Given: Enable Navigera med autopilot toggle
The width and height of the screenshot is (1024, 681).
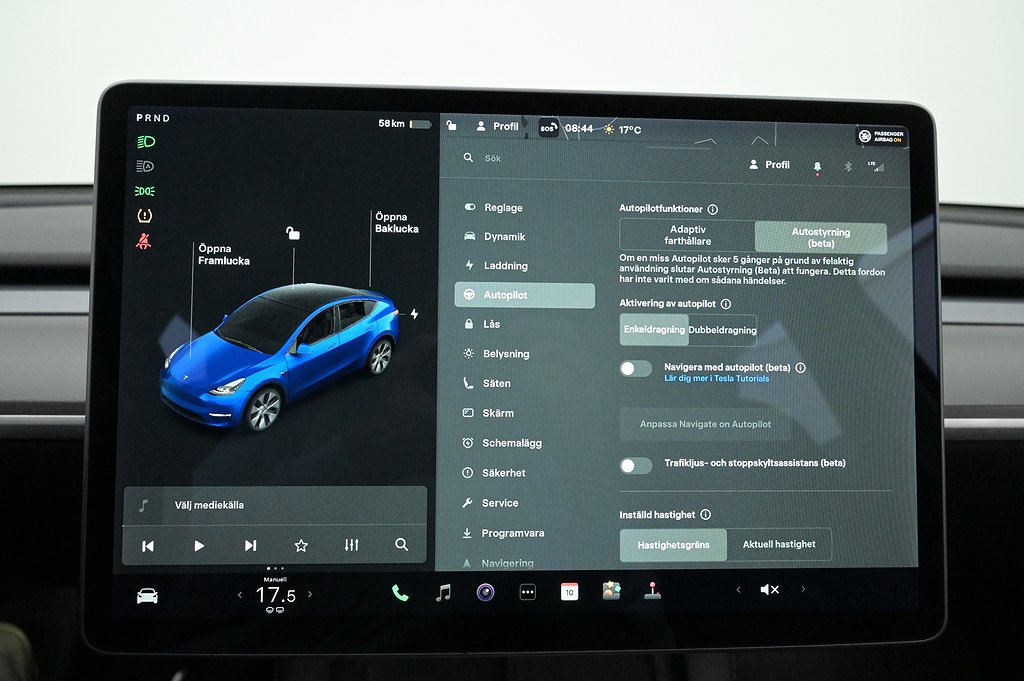Looking at the screenshot, I should 635,368.
